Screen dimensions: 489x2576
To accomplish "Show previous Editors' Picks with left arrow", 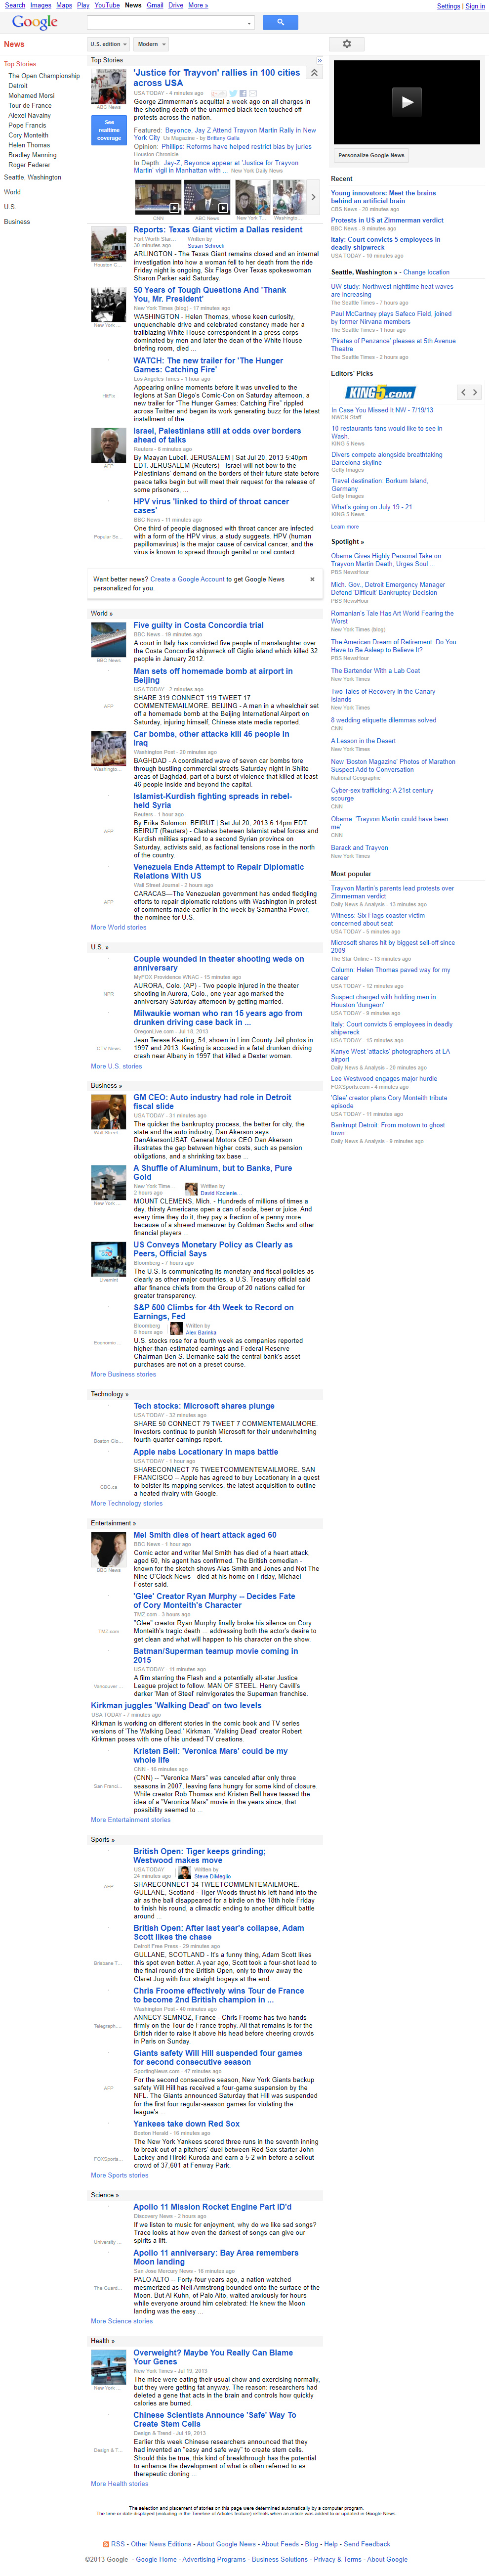I will tap(463, 392).
